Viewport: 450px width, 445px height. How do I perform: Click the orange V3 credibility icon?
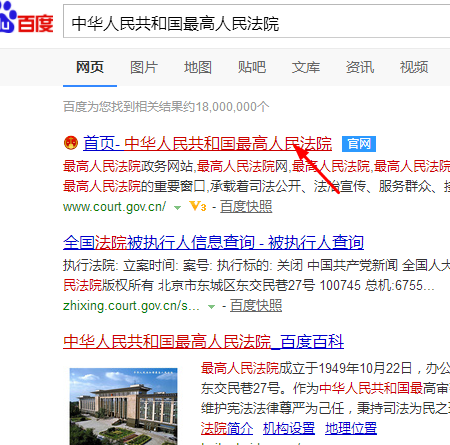point(198,206)
